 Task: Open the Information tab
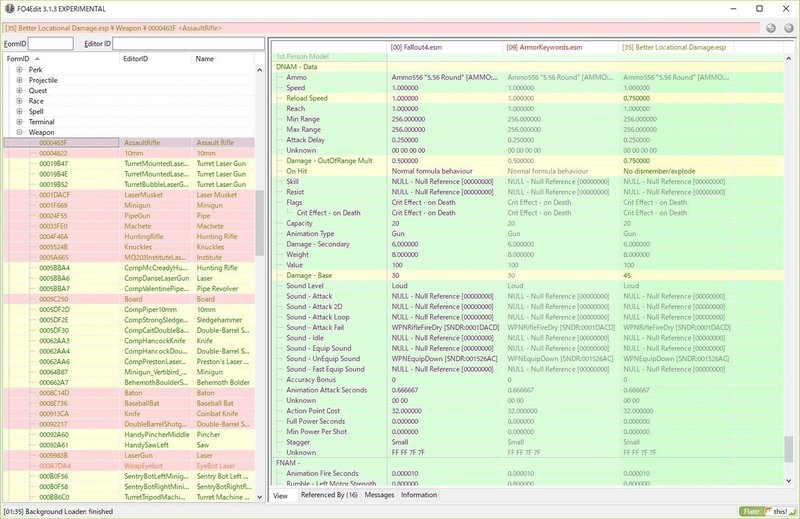[x=419, y=495]
